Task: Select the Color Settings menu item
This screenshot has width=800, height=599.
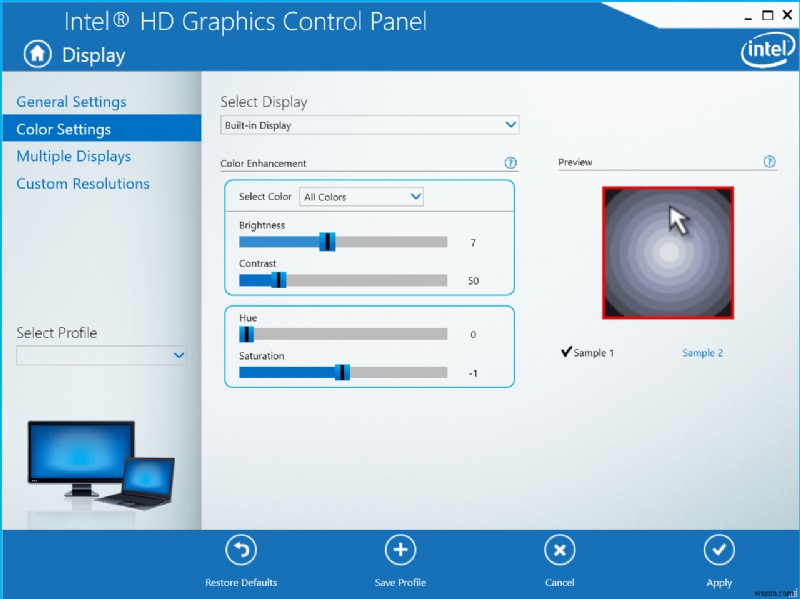Action: pos(102,129)
